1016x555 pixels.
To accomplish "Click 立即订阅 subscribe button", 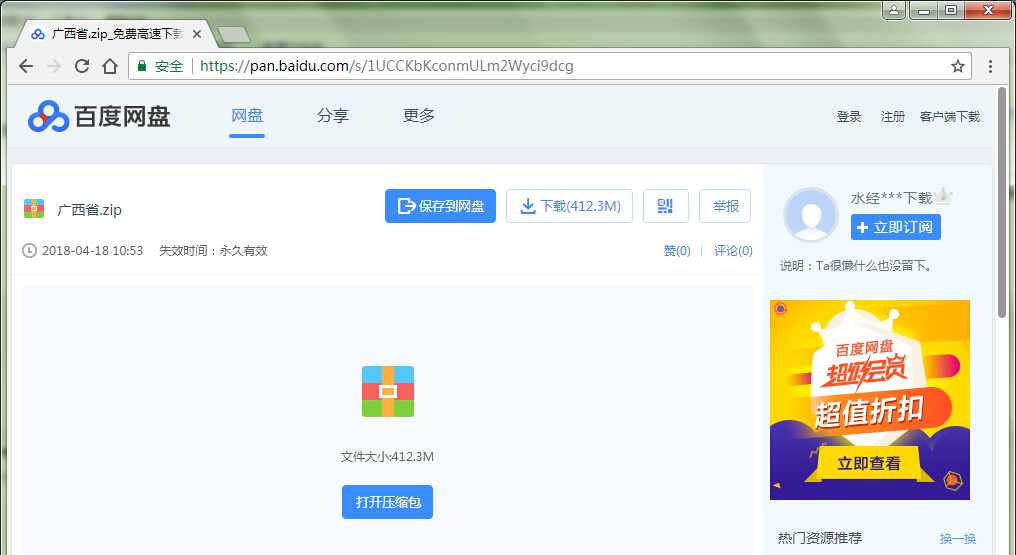I will click(x=895, y=227).
